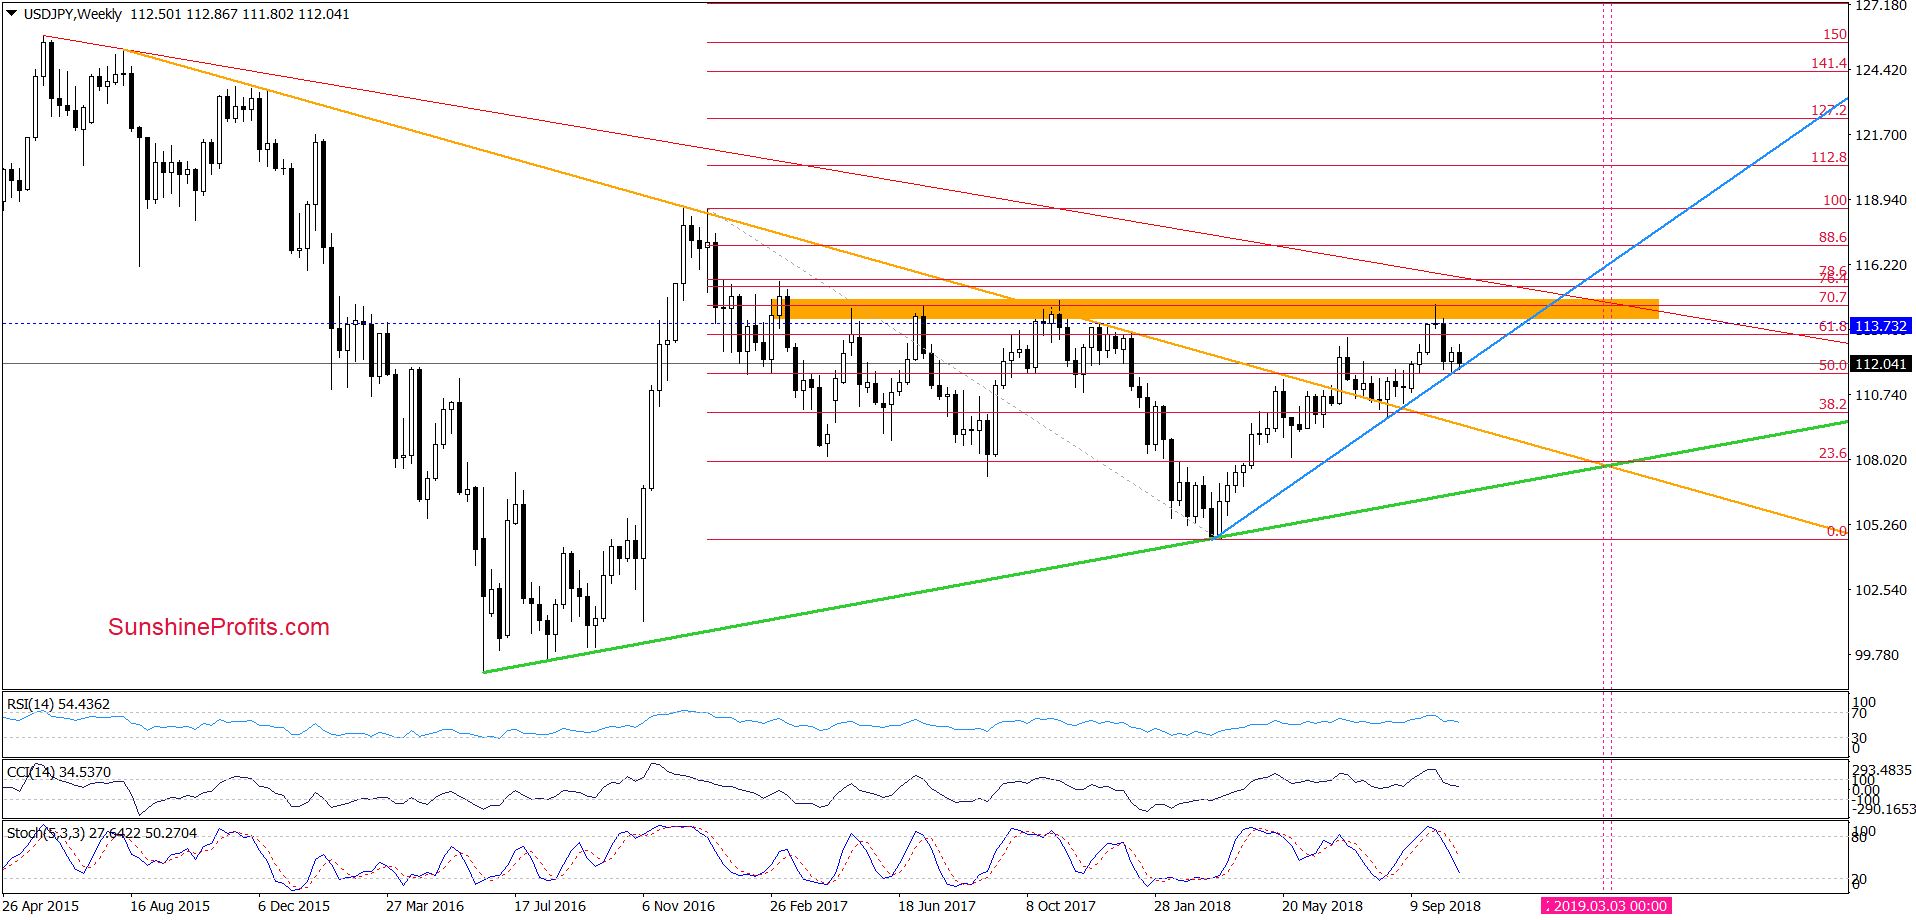Select the Fibonacci 38.2 level label

1833,404
